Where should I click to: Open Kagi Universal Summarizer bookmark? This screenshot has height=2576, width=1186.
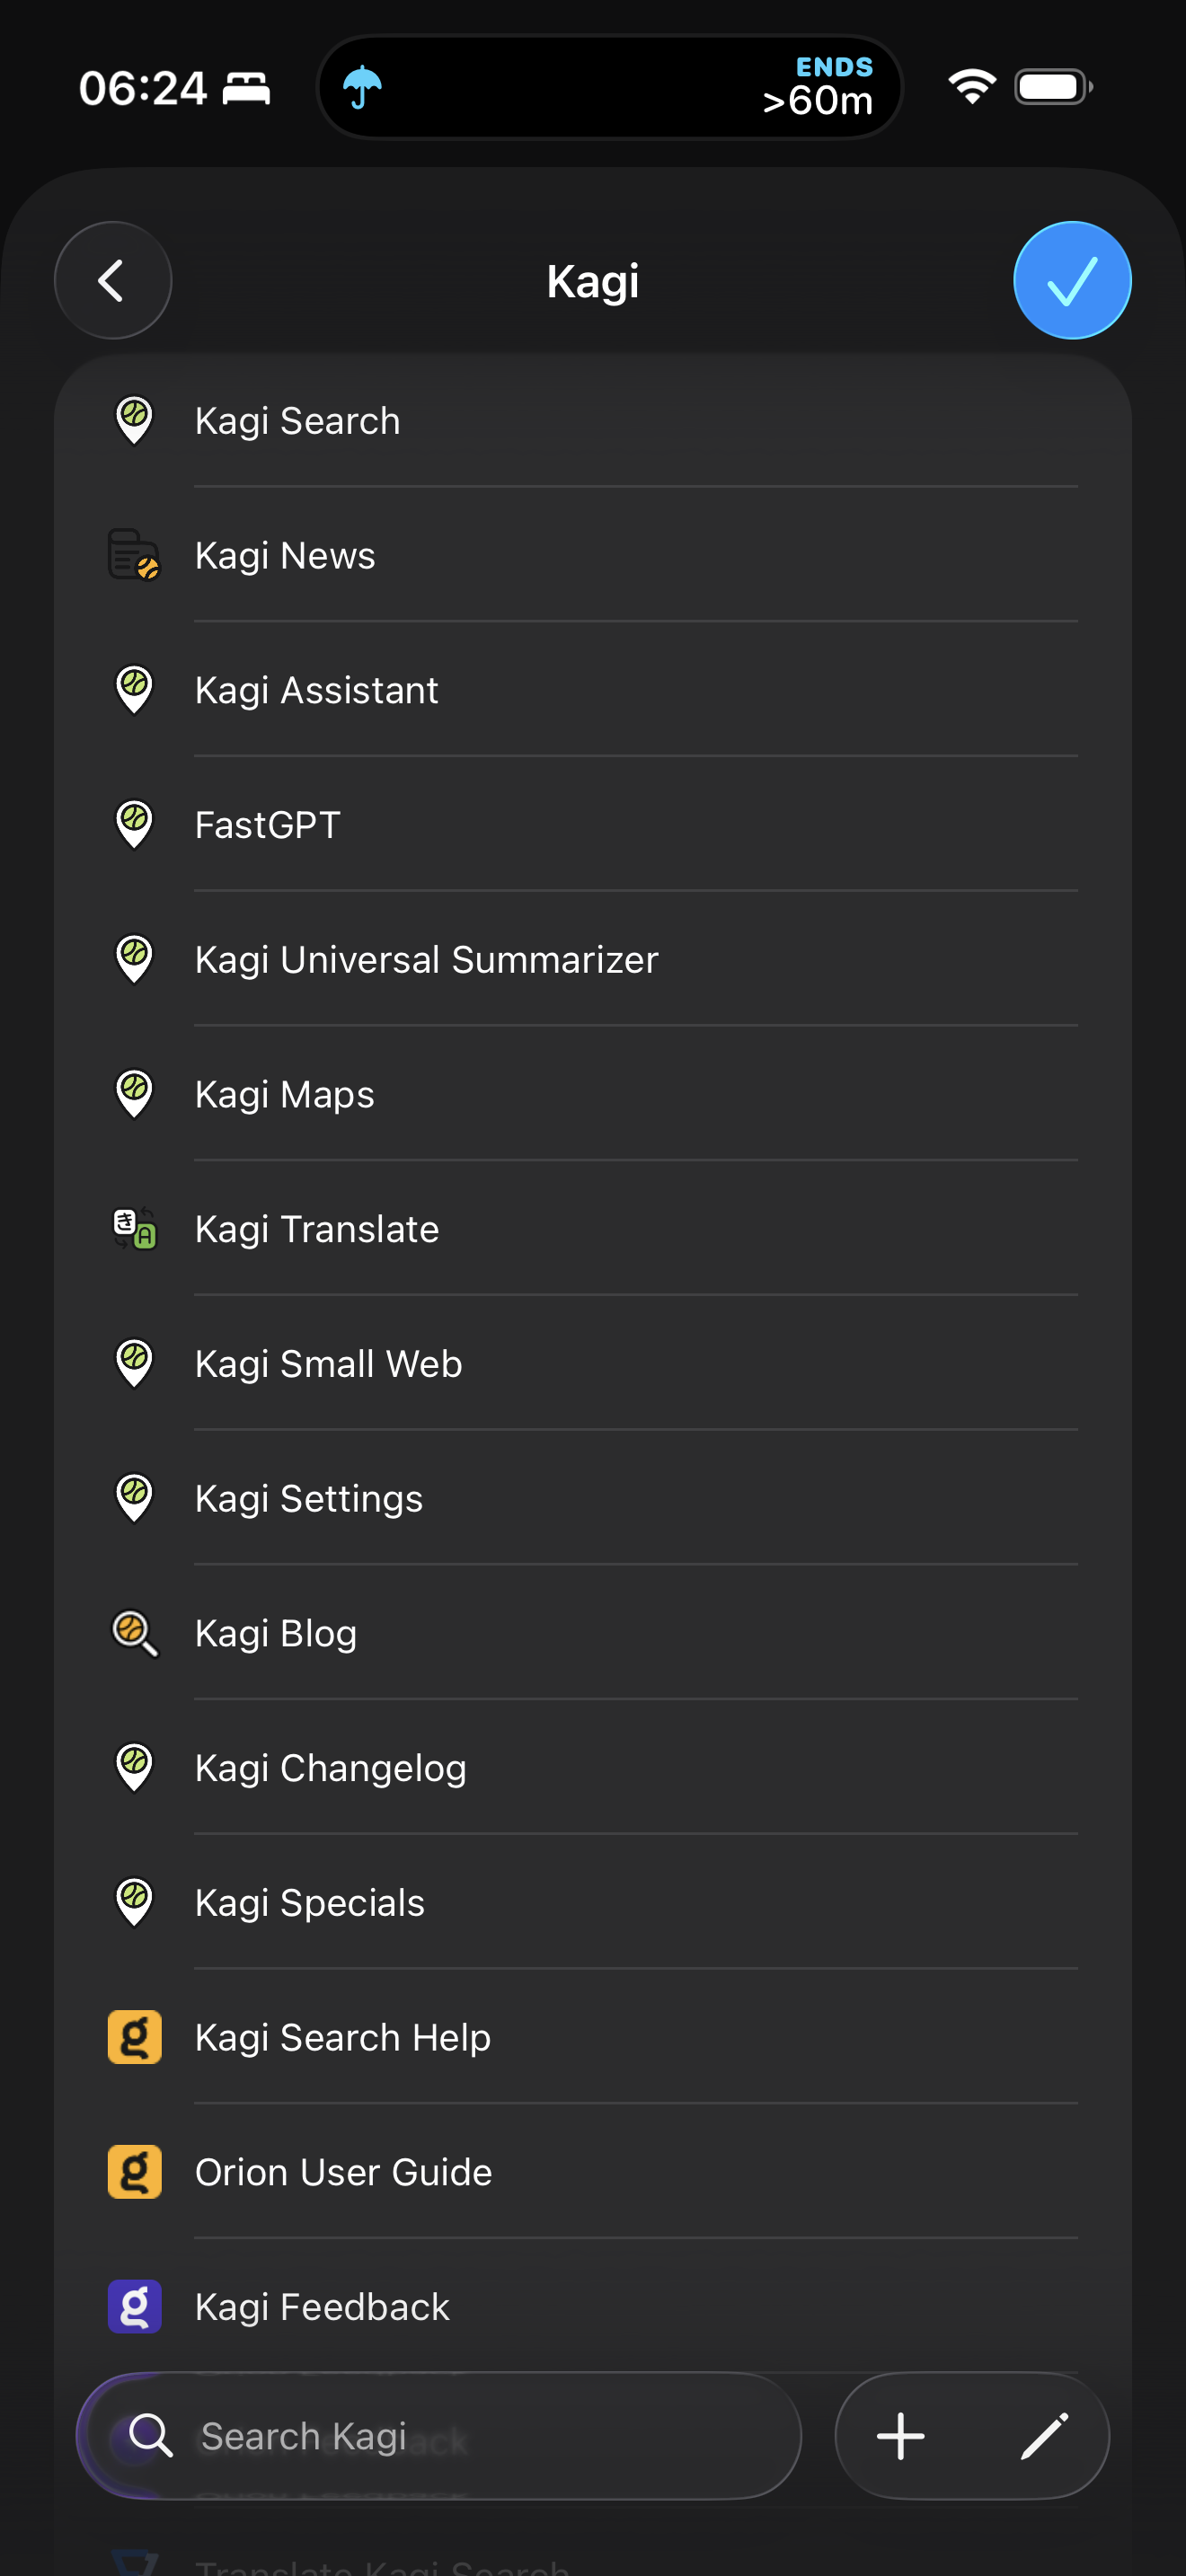coord(427,960)
